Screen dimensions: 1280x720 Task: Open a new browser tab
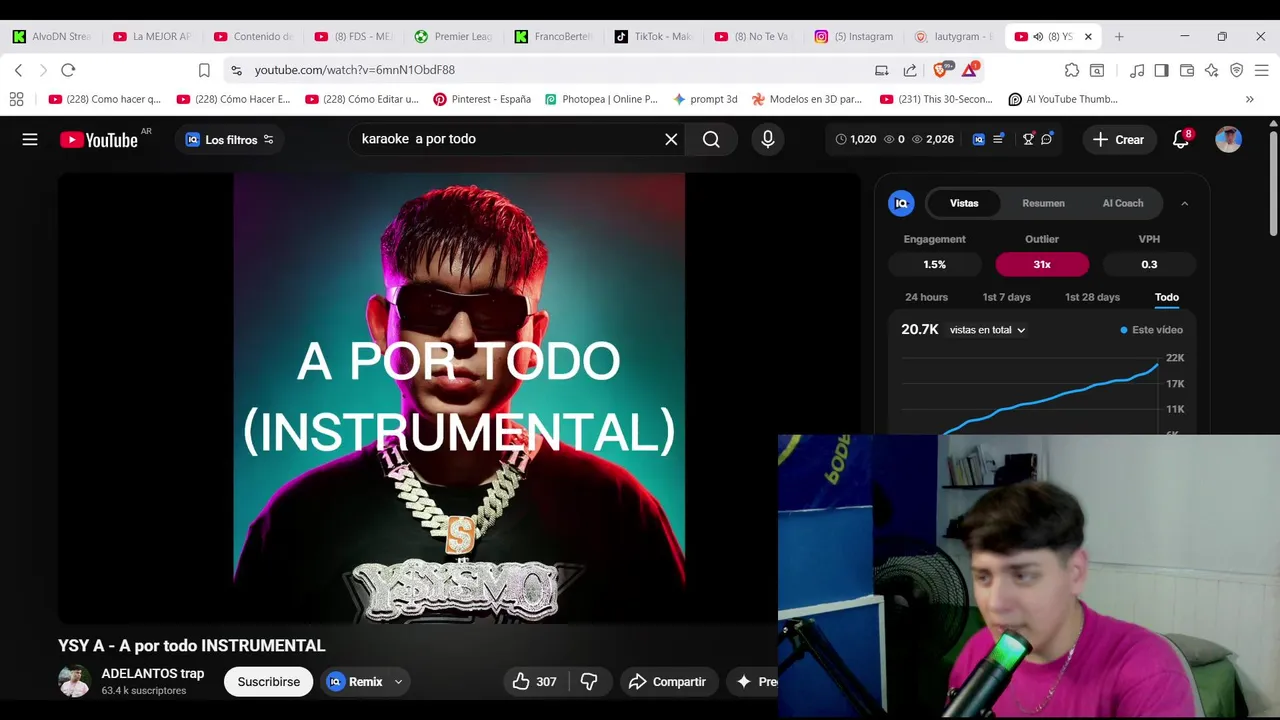click(x=1119, y=36)
